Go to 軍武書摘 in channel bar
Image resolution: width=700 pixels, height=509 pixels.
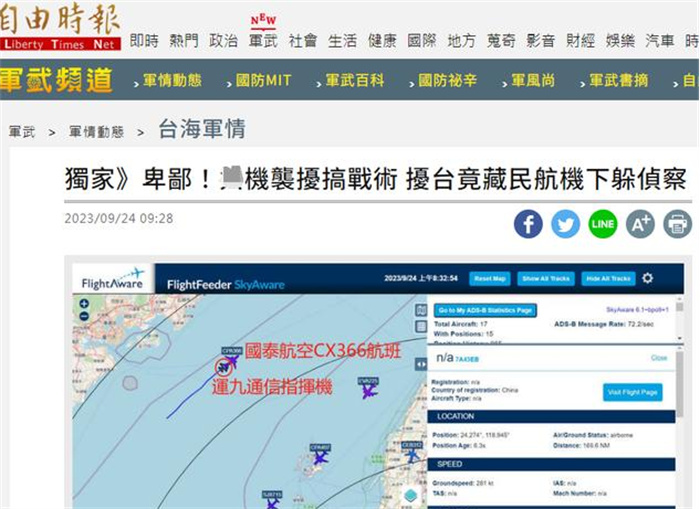coord(619,81)
